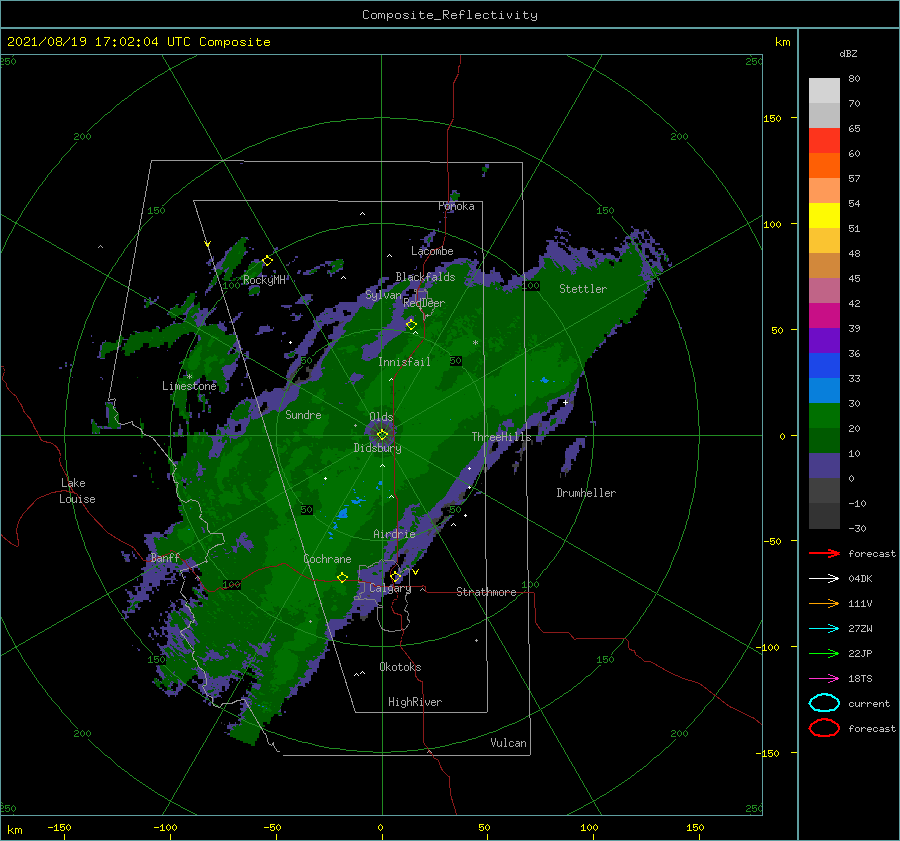Screen dimensions: 900x841
Task: Click the magenta 18TS arrow legend icon
Action: (824, 679)
